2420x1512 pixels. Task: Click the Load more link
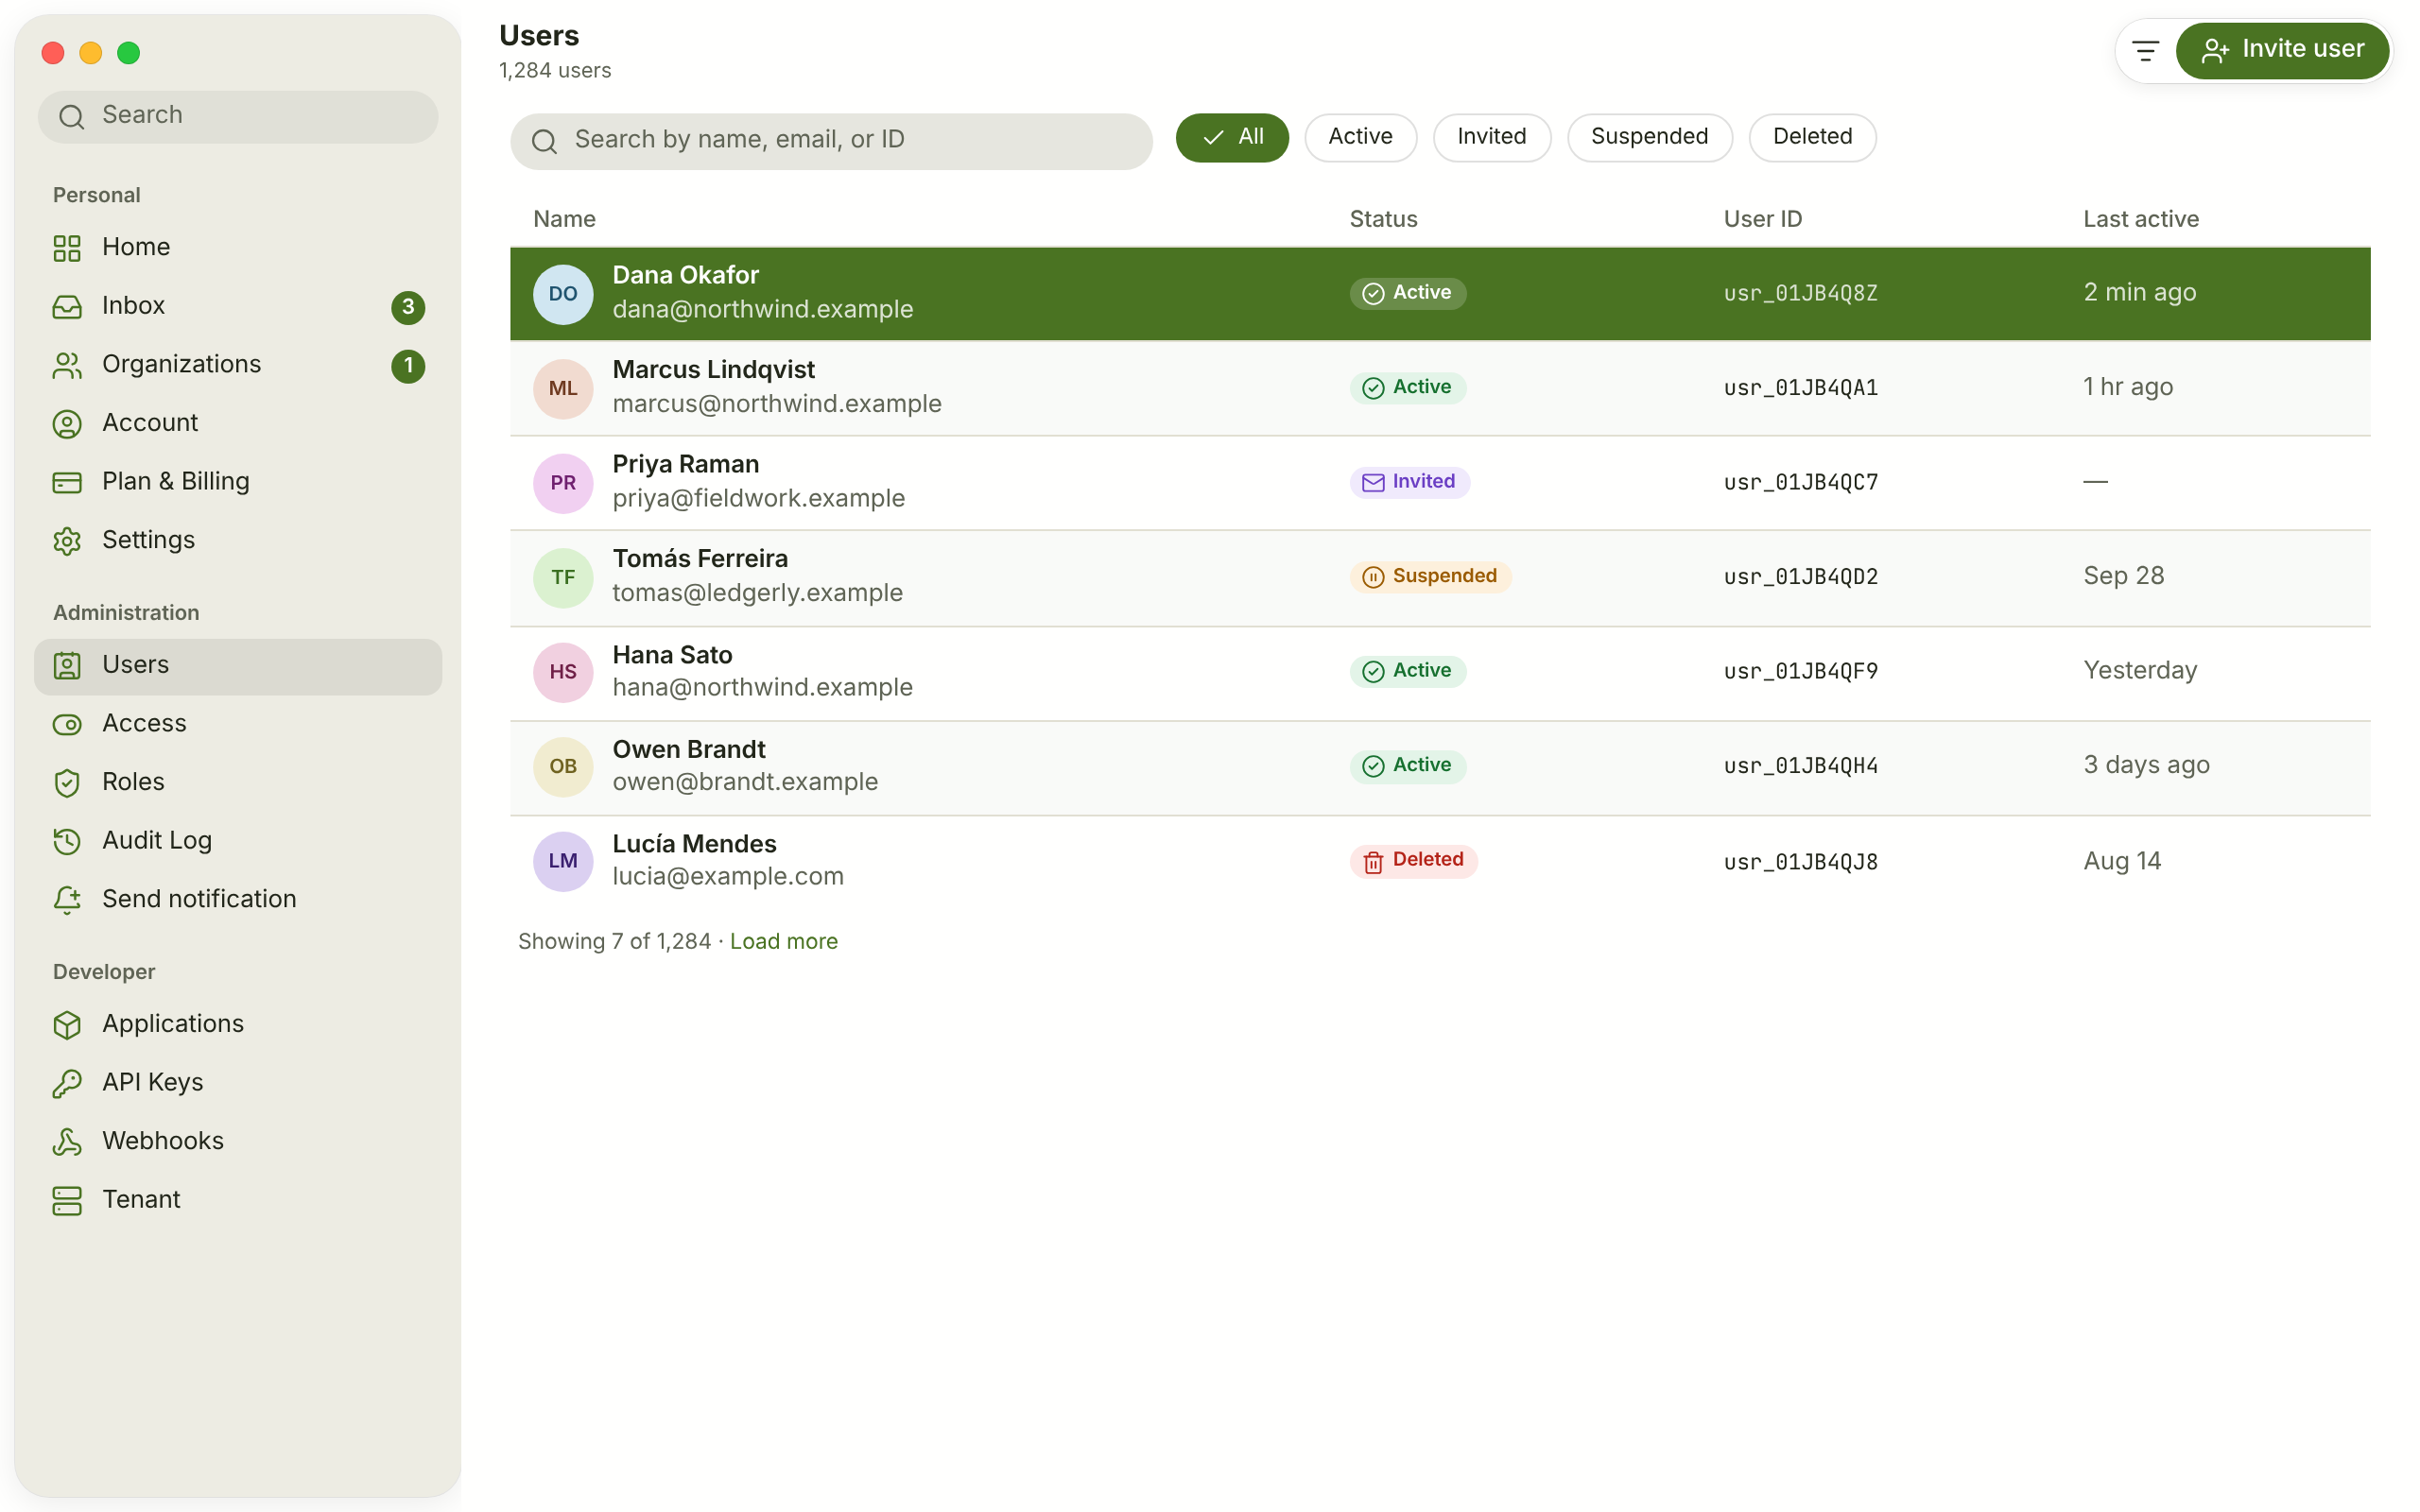[784, 942]
